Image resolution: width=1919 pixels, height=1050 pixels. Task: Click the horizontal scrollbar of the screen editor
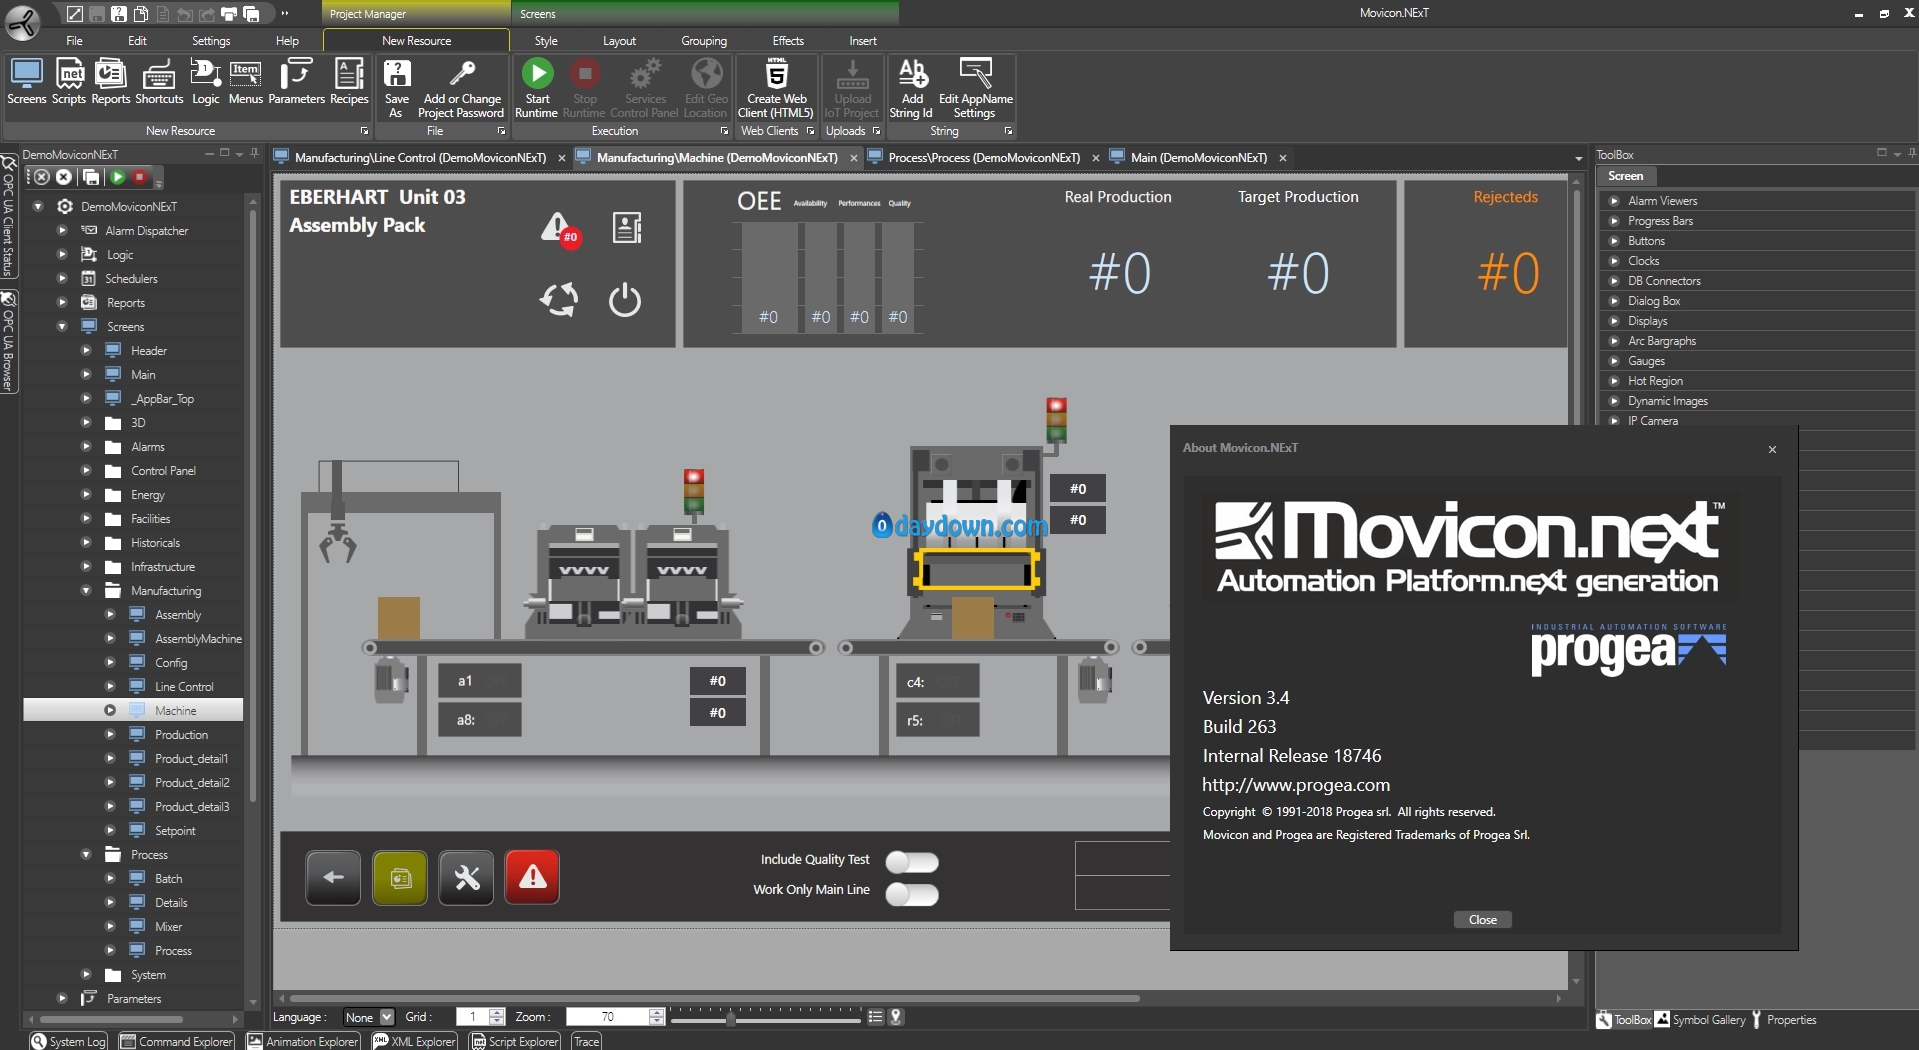(x=714, y=998)
